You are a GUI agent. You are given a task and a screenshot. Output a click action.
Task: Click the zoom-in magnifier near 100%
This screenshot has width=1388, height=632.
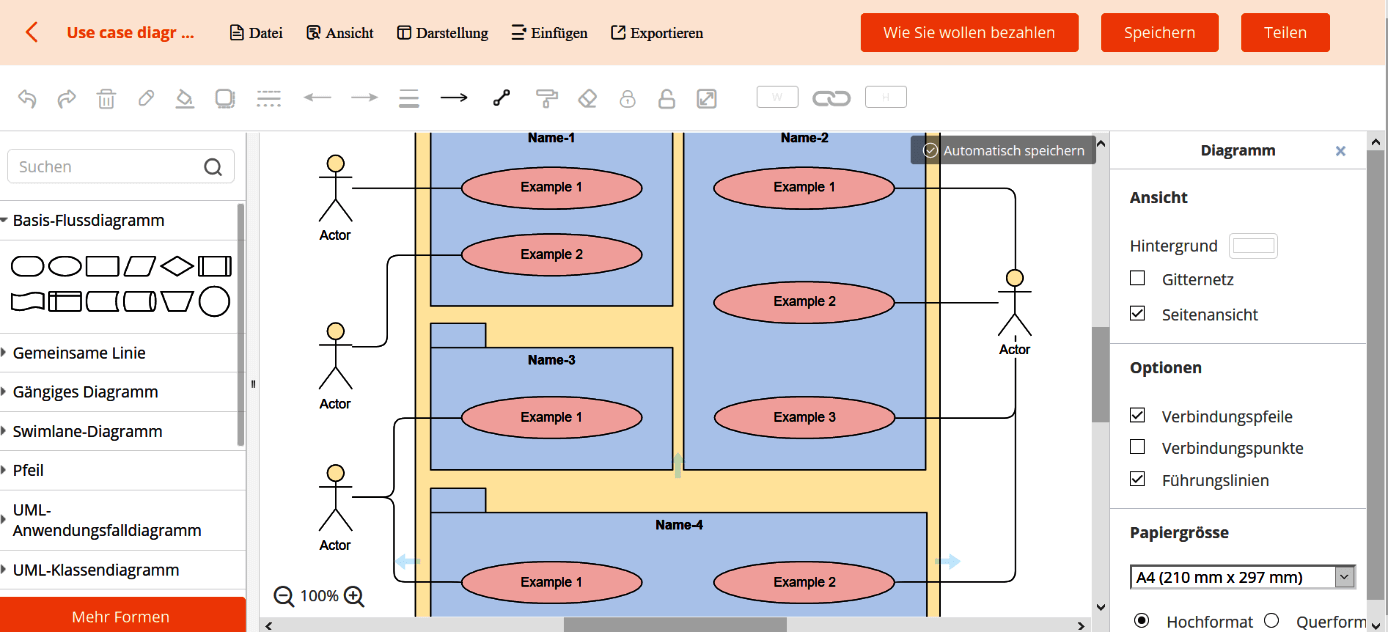(353, 596)
